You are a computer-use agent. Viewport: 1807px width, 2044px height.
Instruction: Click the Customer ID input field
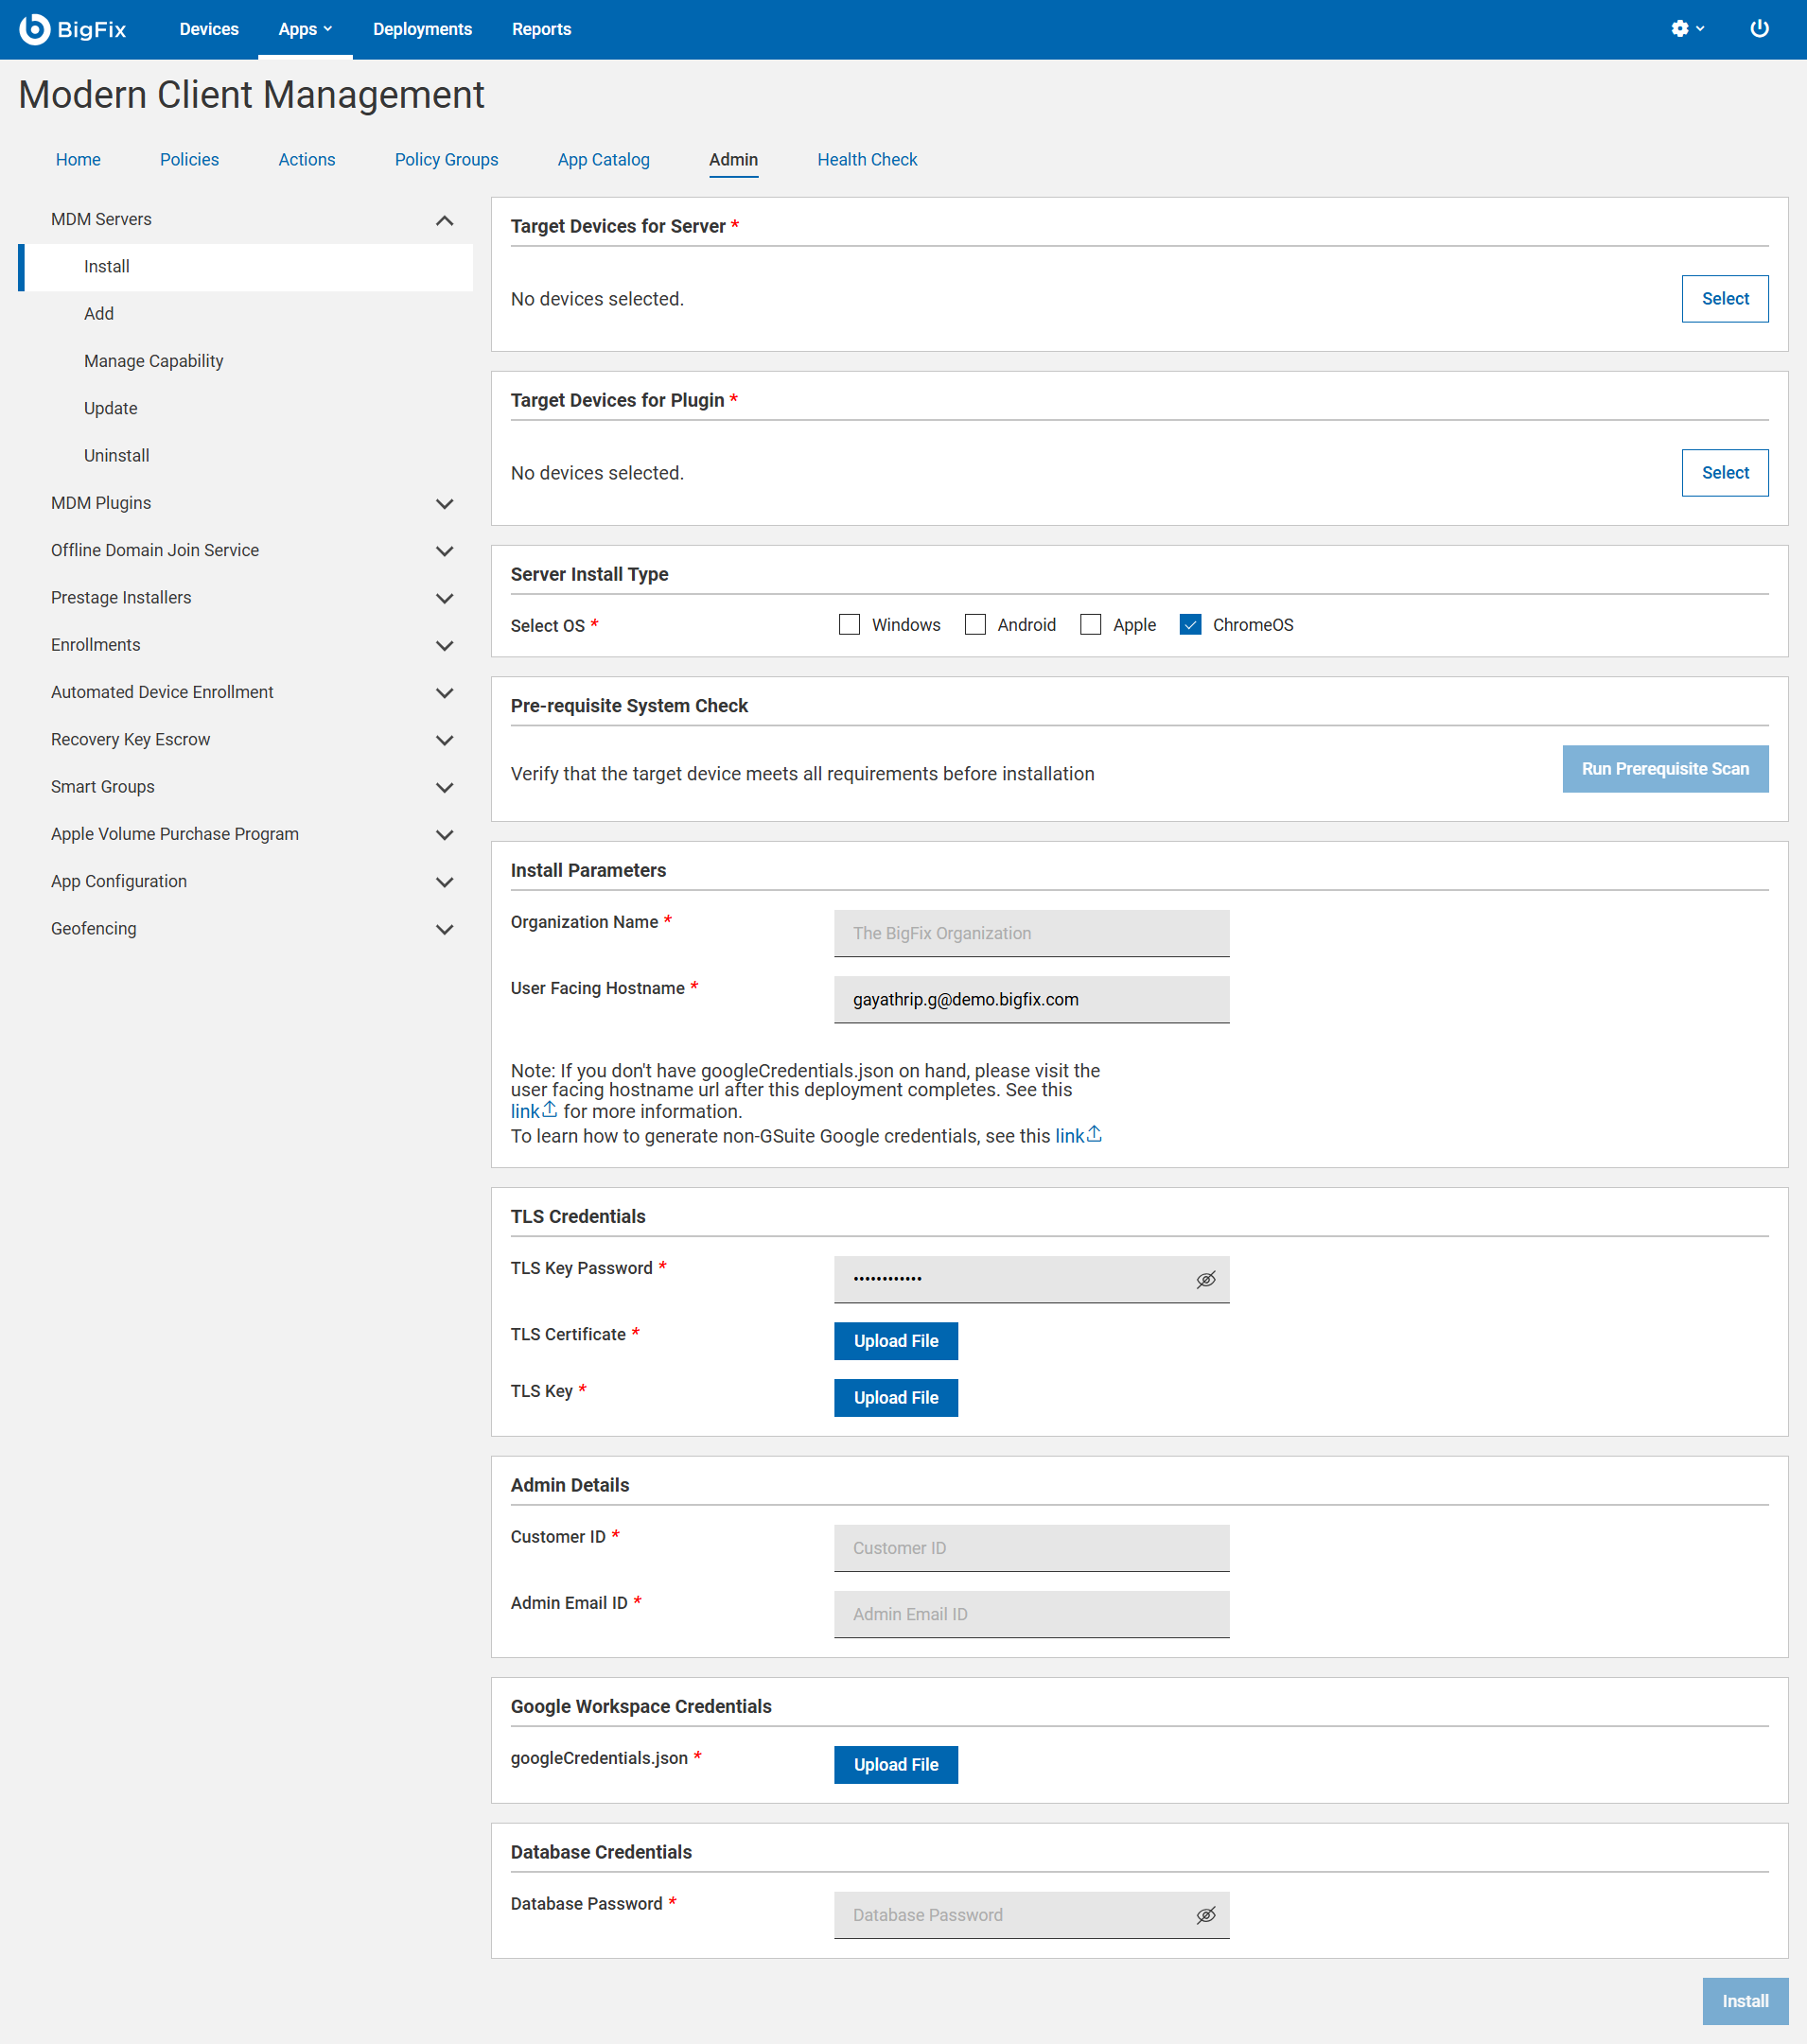pos(1031,1548)
